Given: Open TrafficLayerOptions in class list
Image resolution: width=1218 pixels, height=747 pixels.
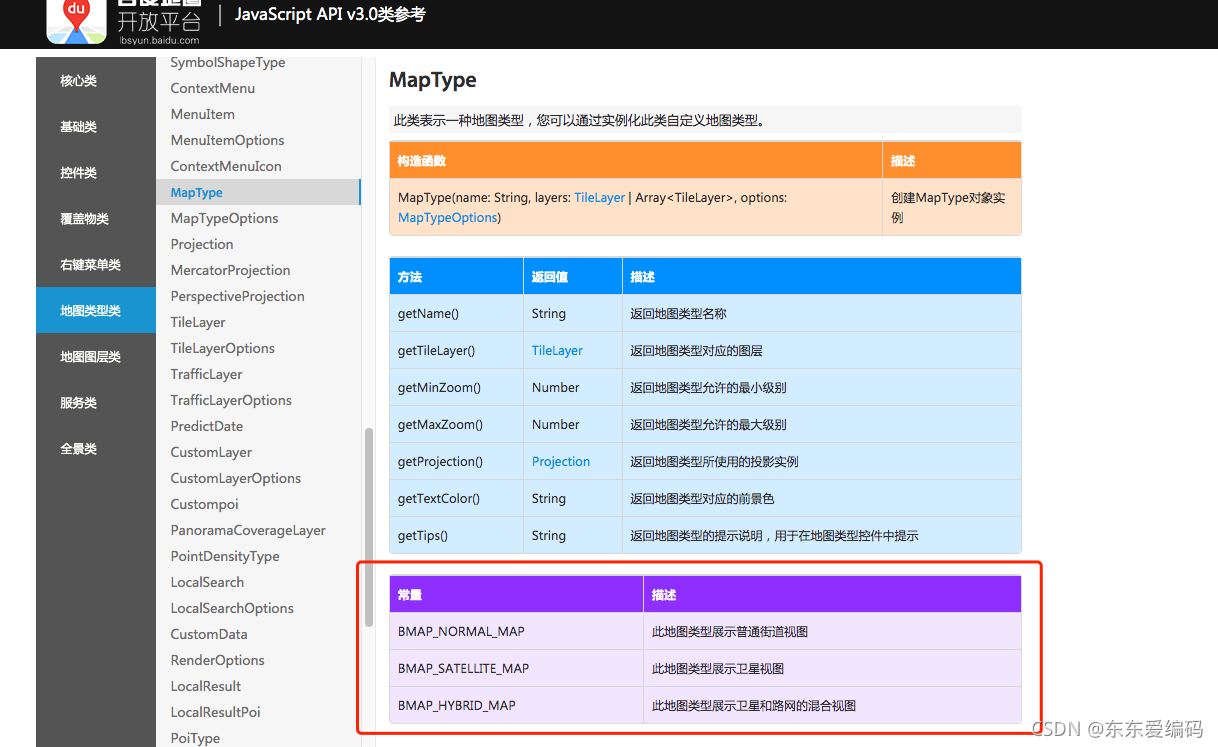Looking at the screenshot, I should click(x=231, y=400).
